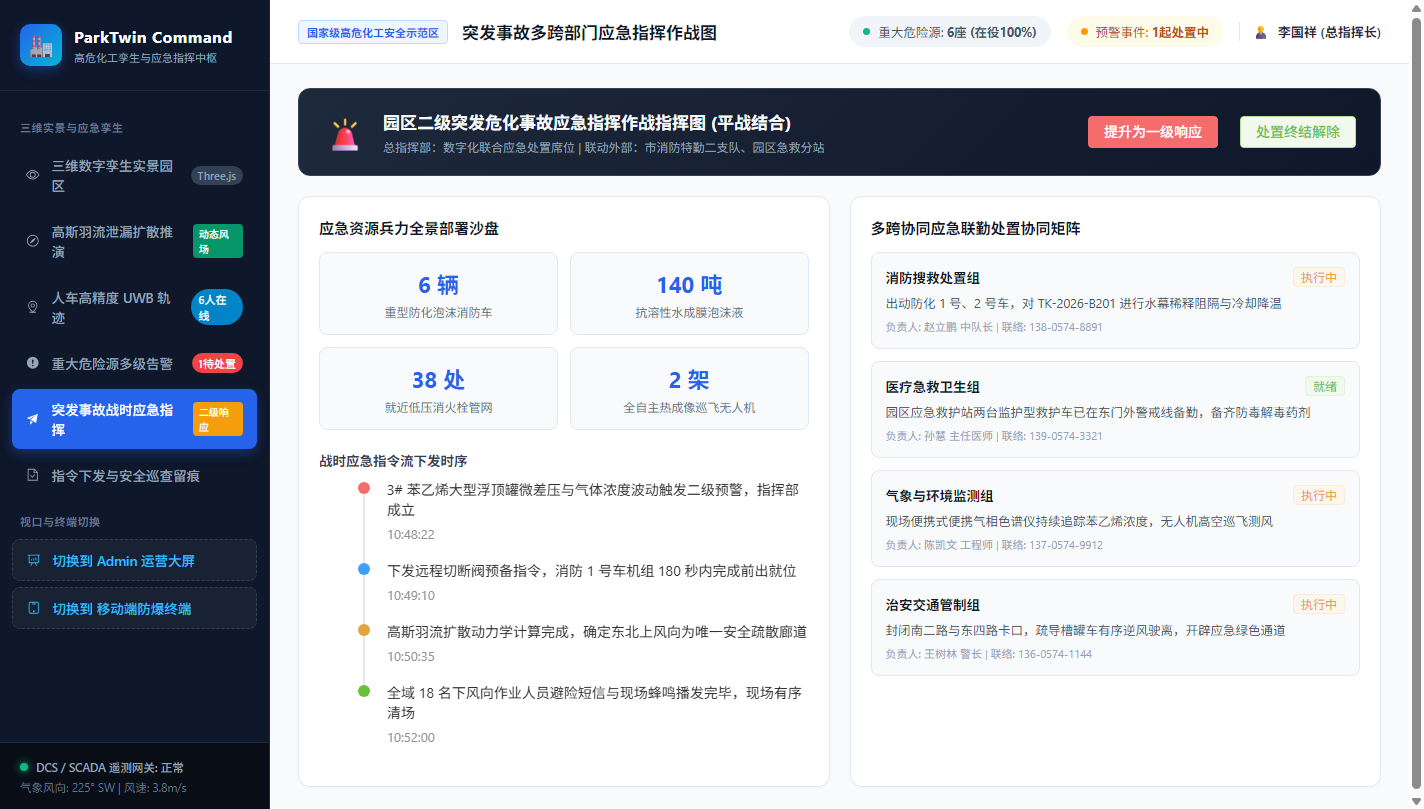Click the orange 二级响应 badge
The width and height of the screenshot is (1424, 809).
pyautogui.click(x=218, y=419)
